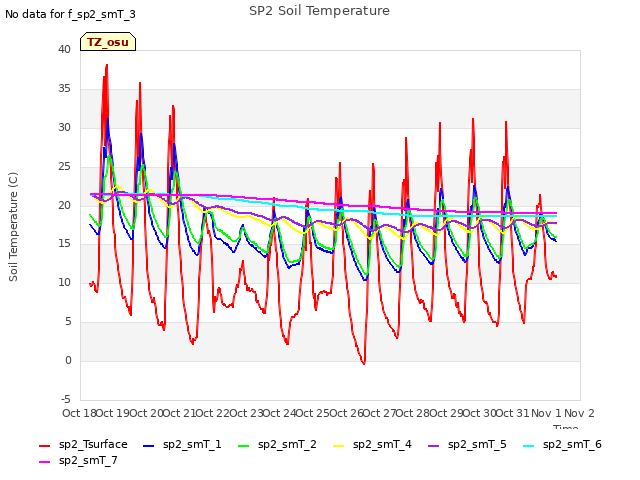Click the -5 y-axis tick label
The width and height of the screenshot is (640, 480).
coord(67,400)
